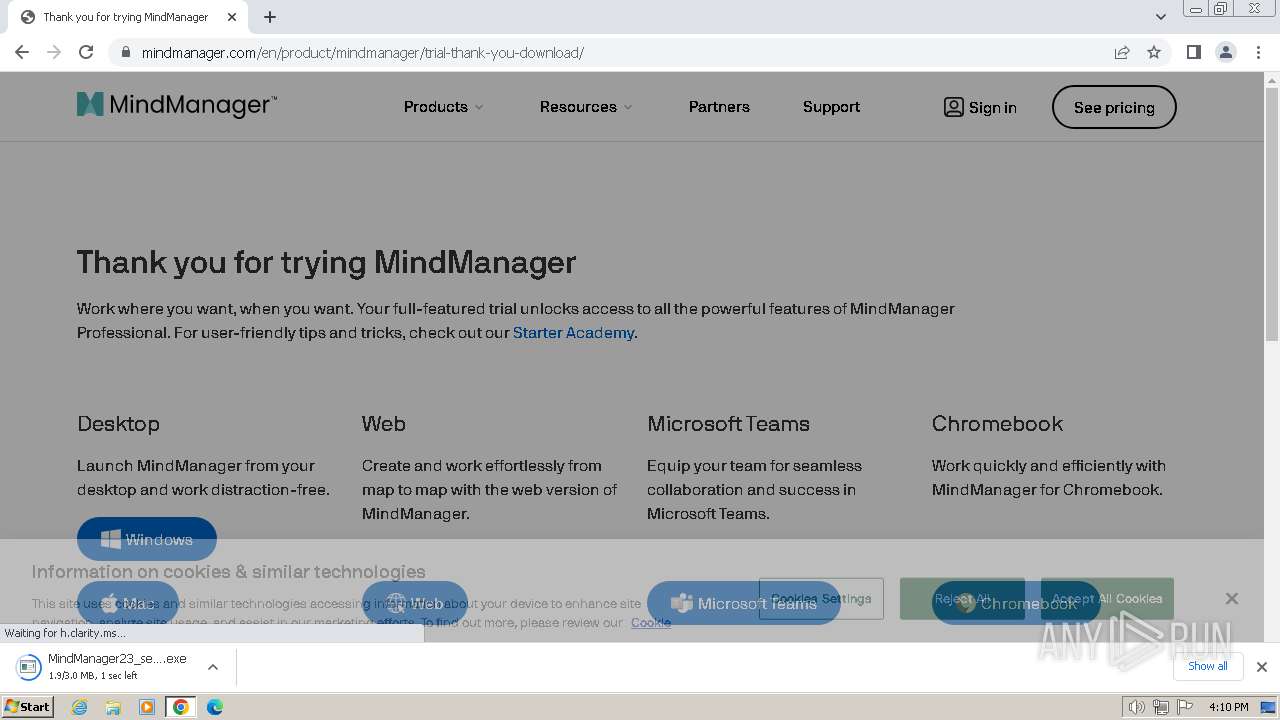Screen dimensions: 1280x720
Task: Open the Chrome three-dot menu
Action: point(1258,52)
